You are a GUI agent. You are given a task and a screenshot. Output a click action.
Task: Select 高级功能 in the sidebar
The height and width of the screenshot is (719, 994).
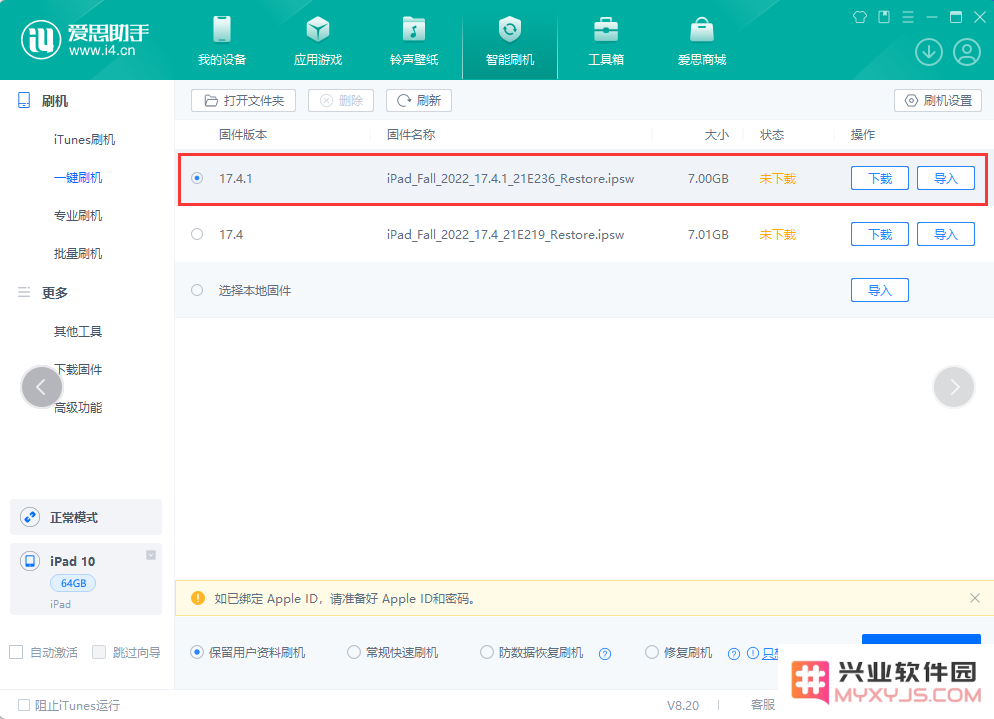click(x=78, y=408)
